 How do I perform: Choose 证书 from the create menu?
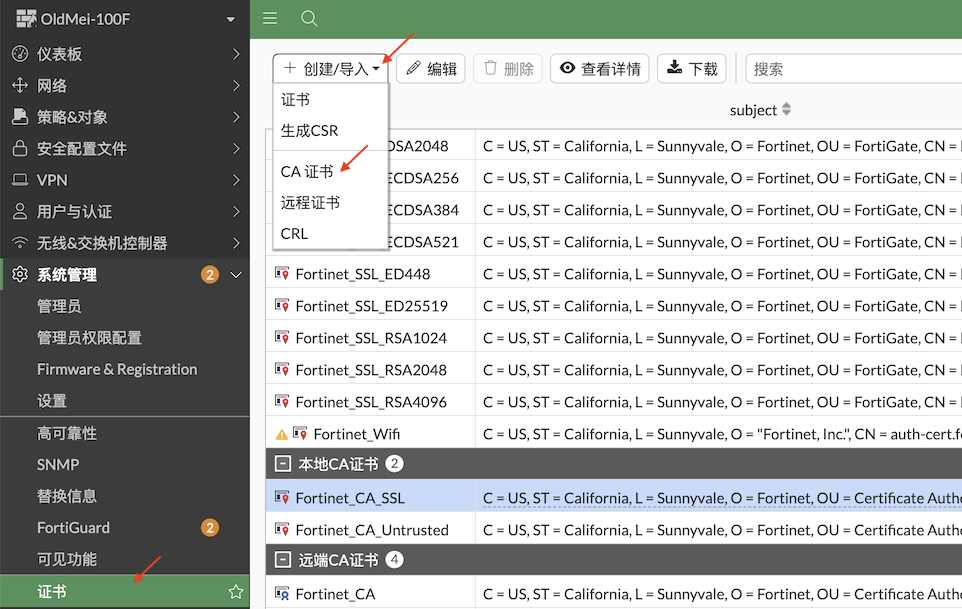[x=331, y=100]
